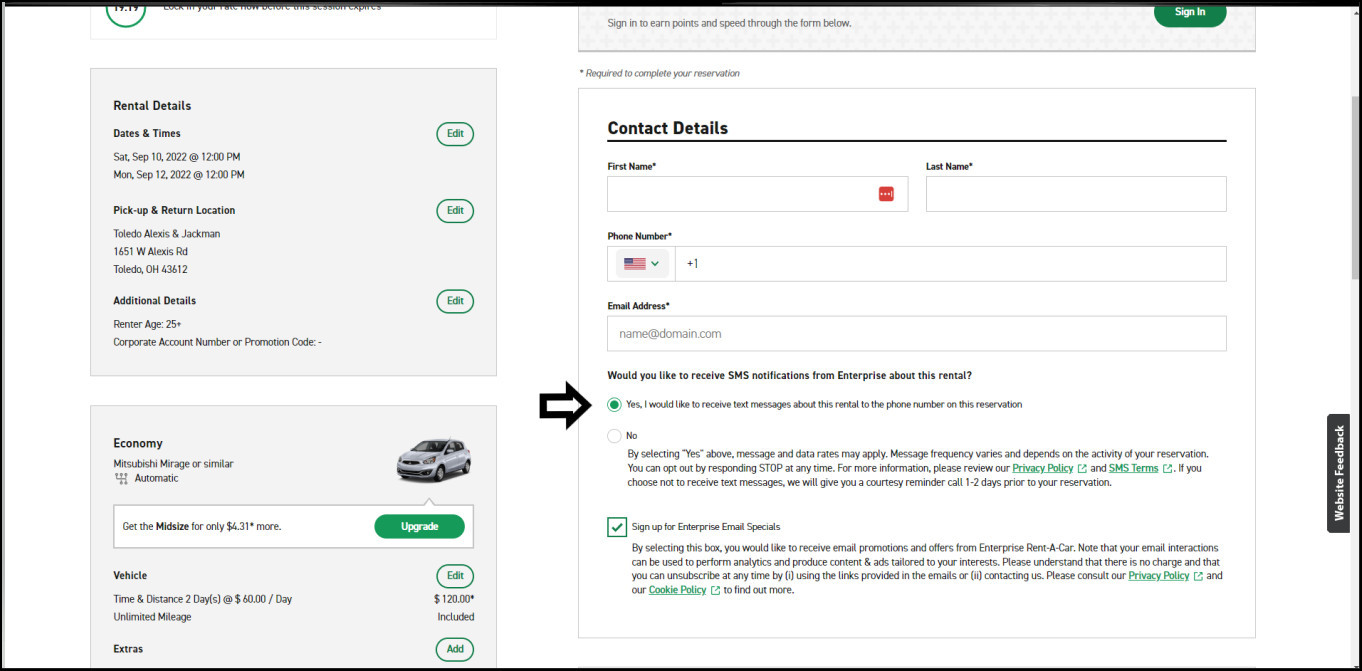
Task: Click the Phone Number input field
Action: coord(950,264)
